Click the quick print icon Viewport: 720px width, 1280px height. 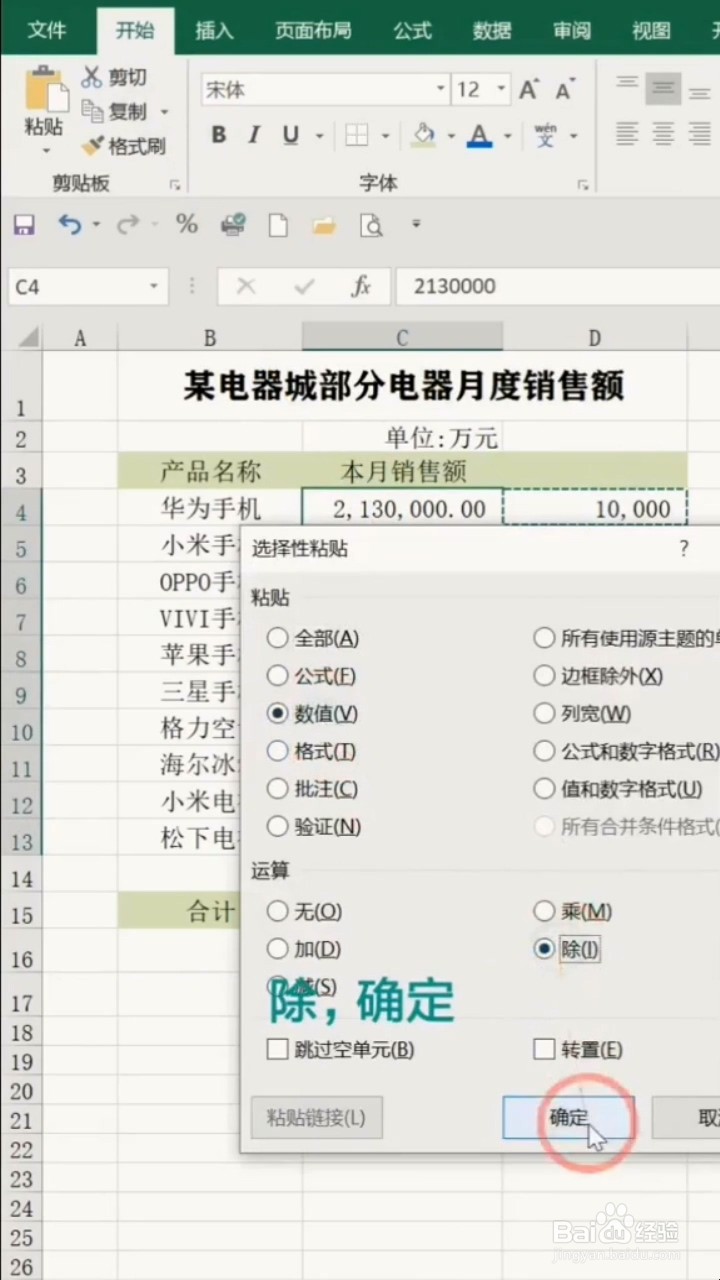233,225
